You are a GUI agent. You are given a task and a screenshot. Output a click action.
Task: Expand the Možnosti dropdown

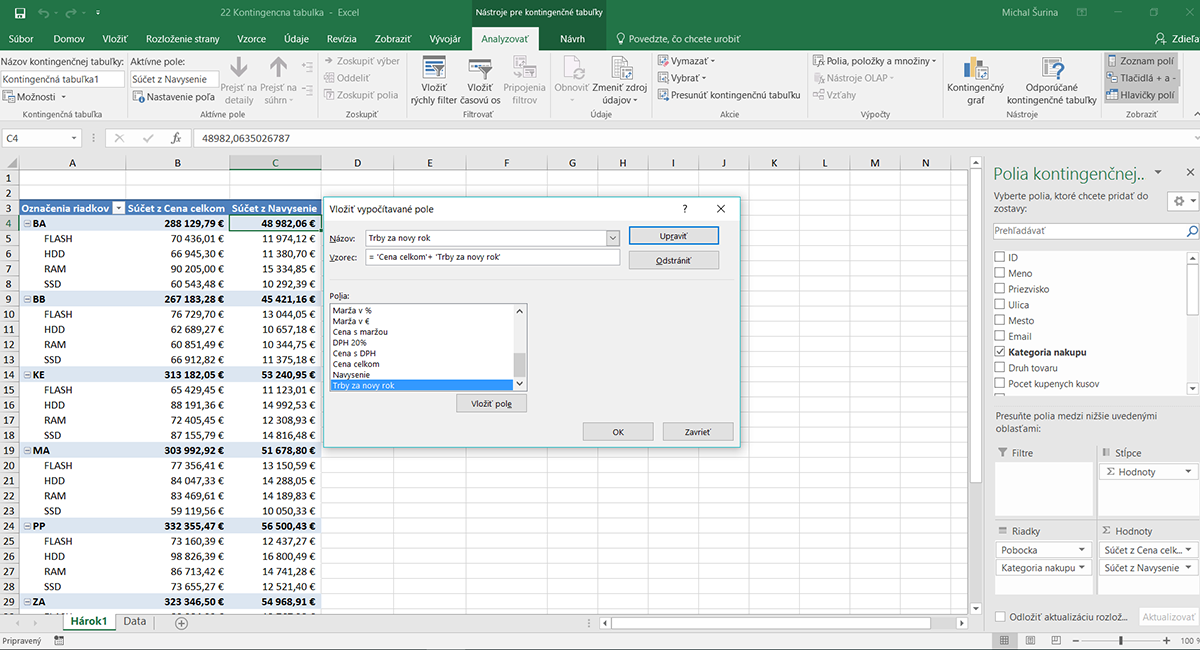click(x=35, y=97)
